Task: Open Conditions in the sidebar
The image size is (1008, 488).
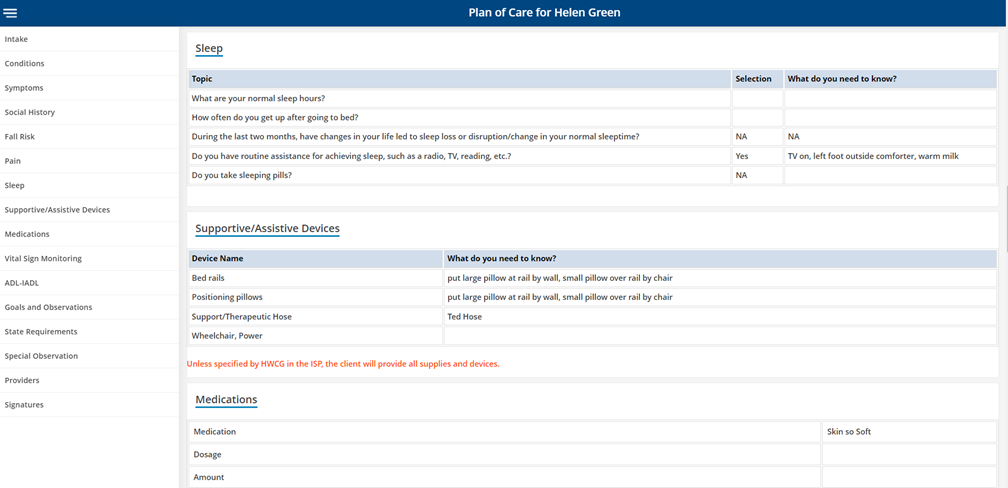Action: click(x=25, y=63)
